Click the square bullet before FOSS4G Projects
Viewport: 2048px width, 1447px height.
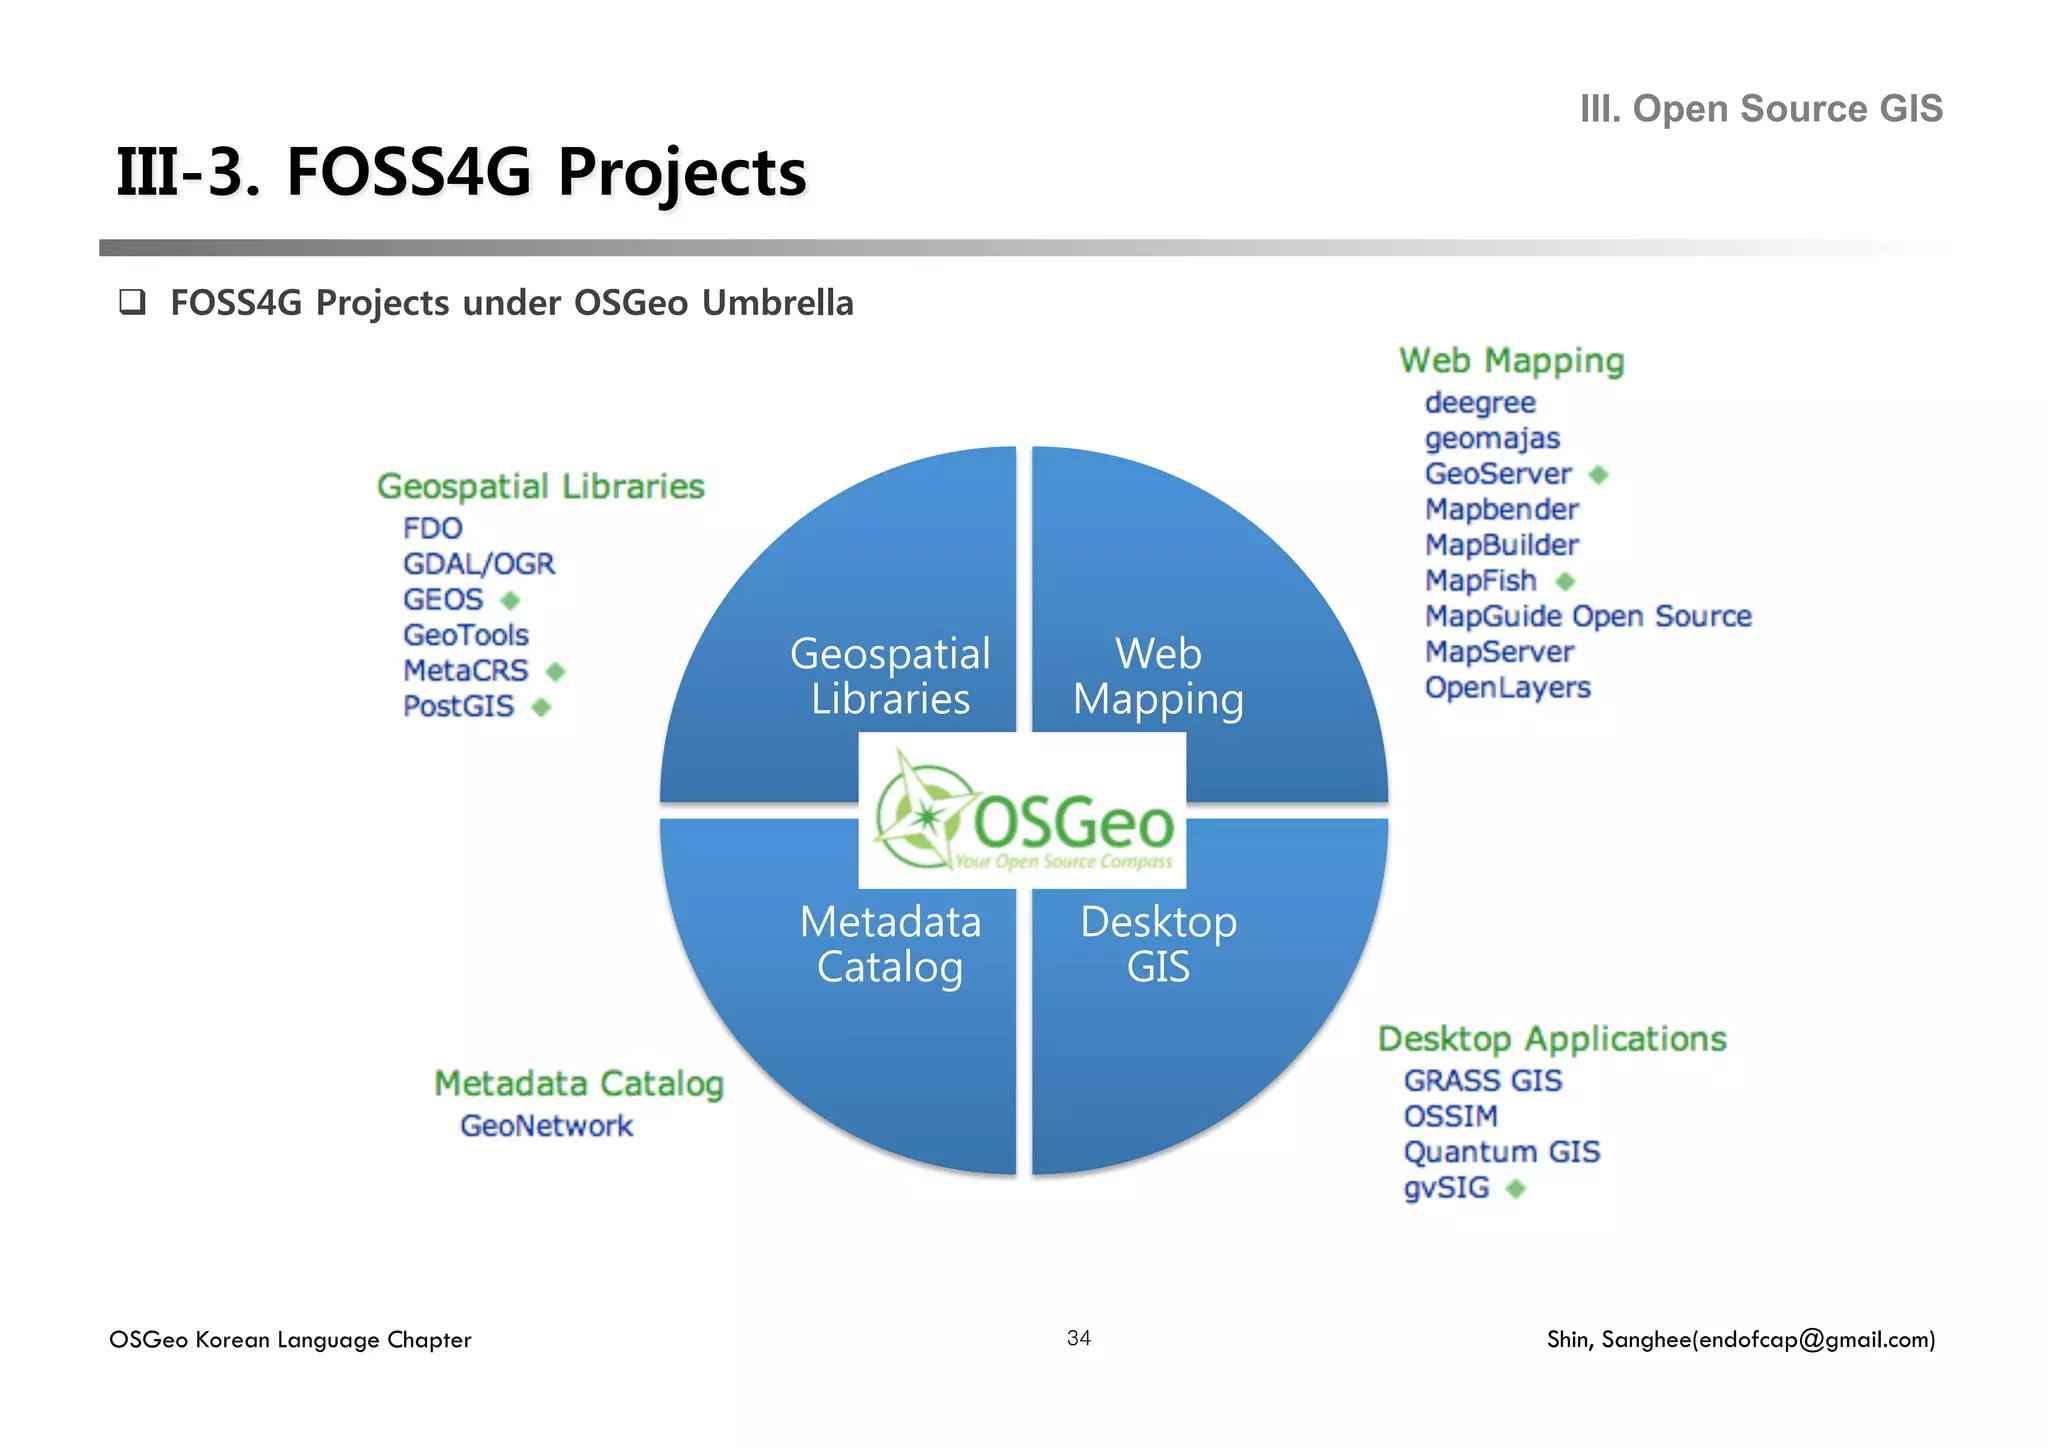point(132,302)
